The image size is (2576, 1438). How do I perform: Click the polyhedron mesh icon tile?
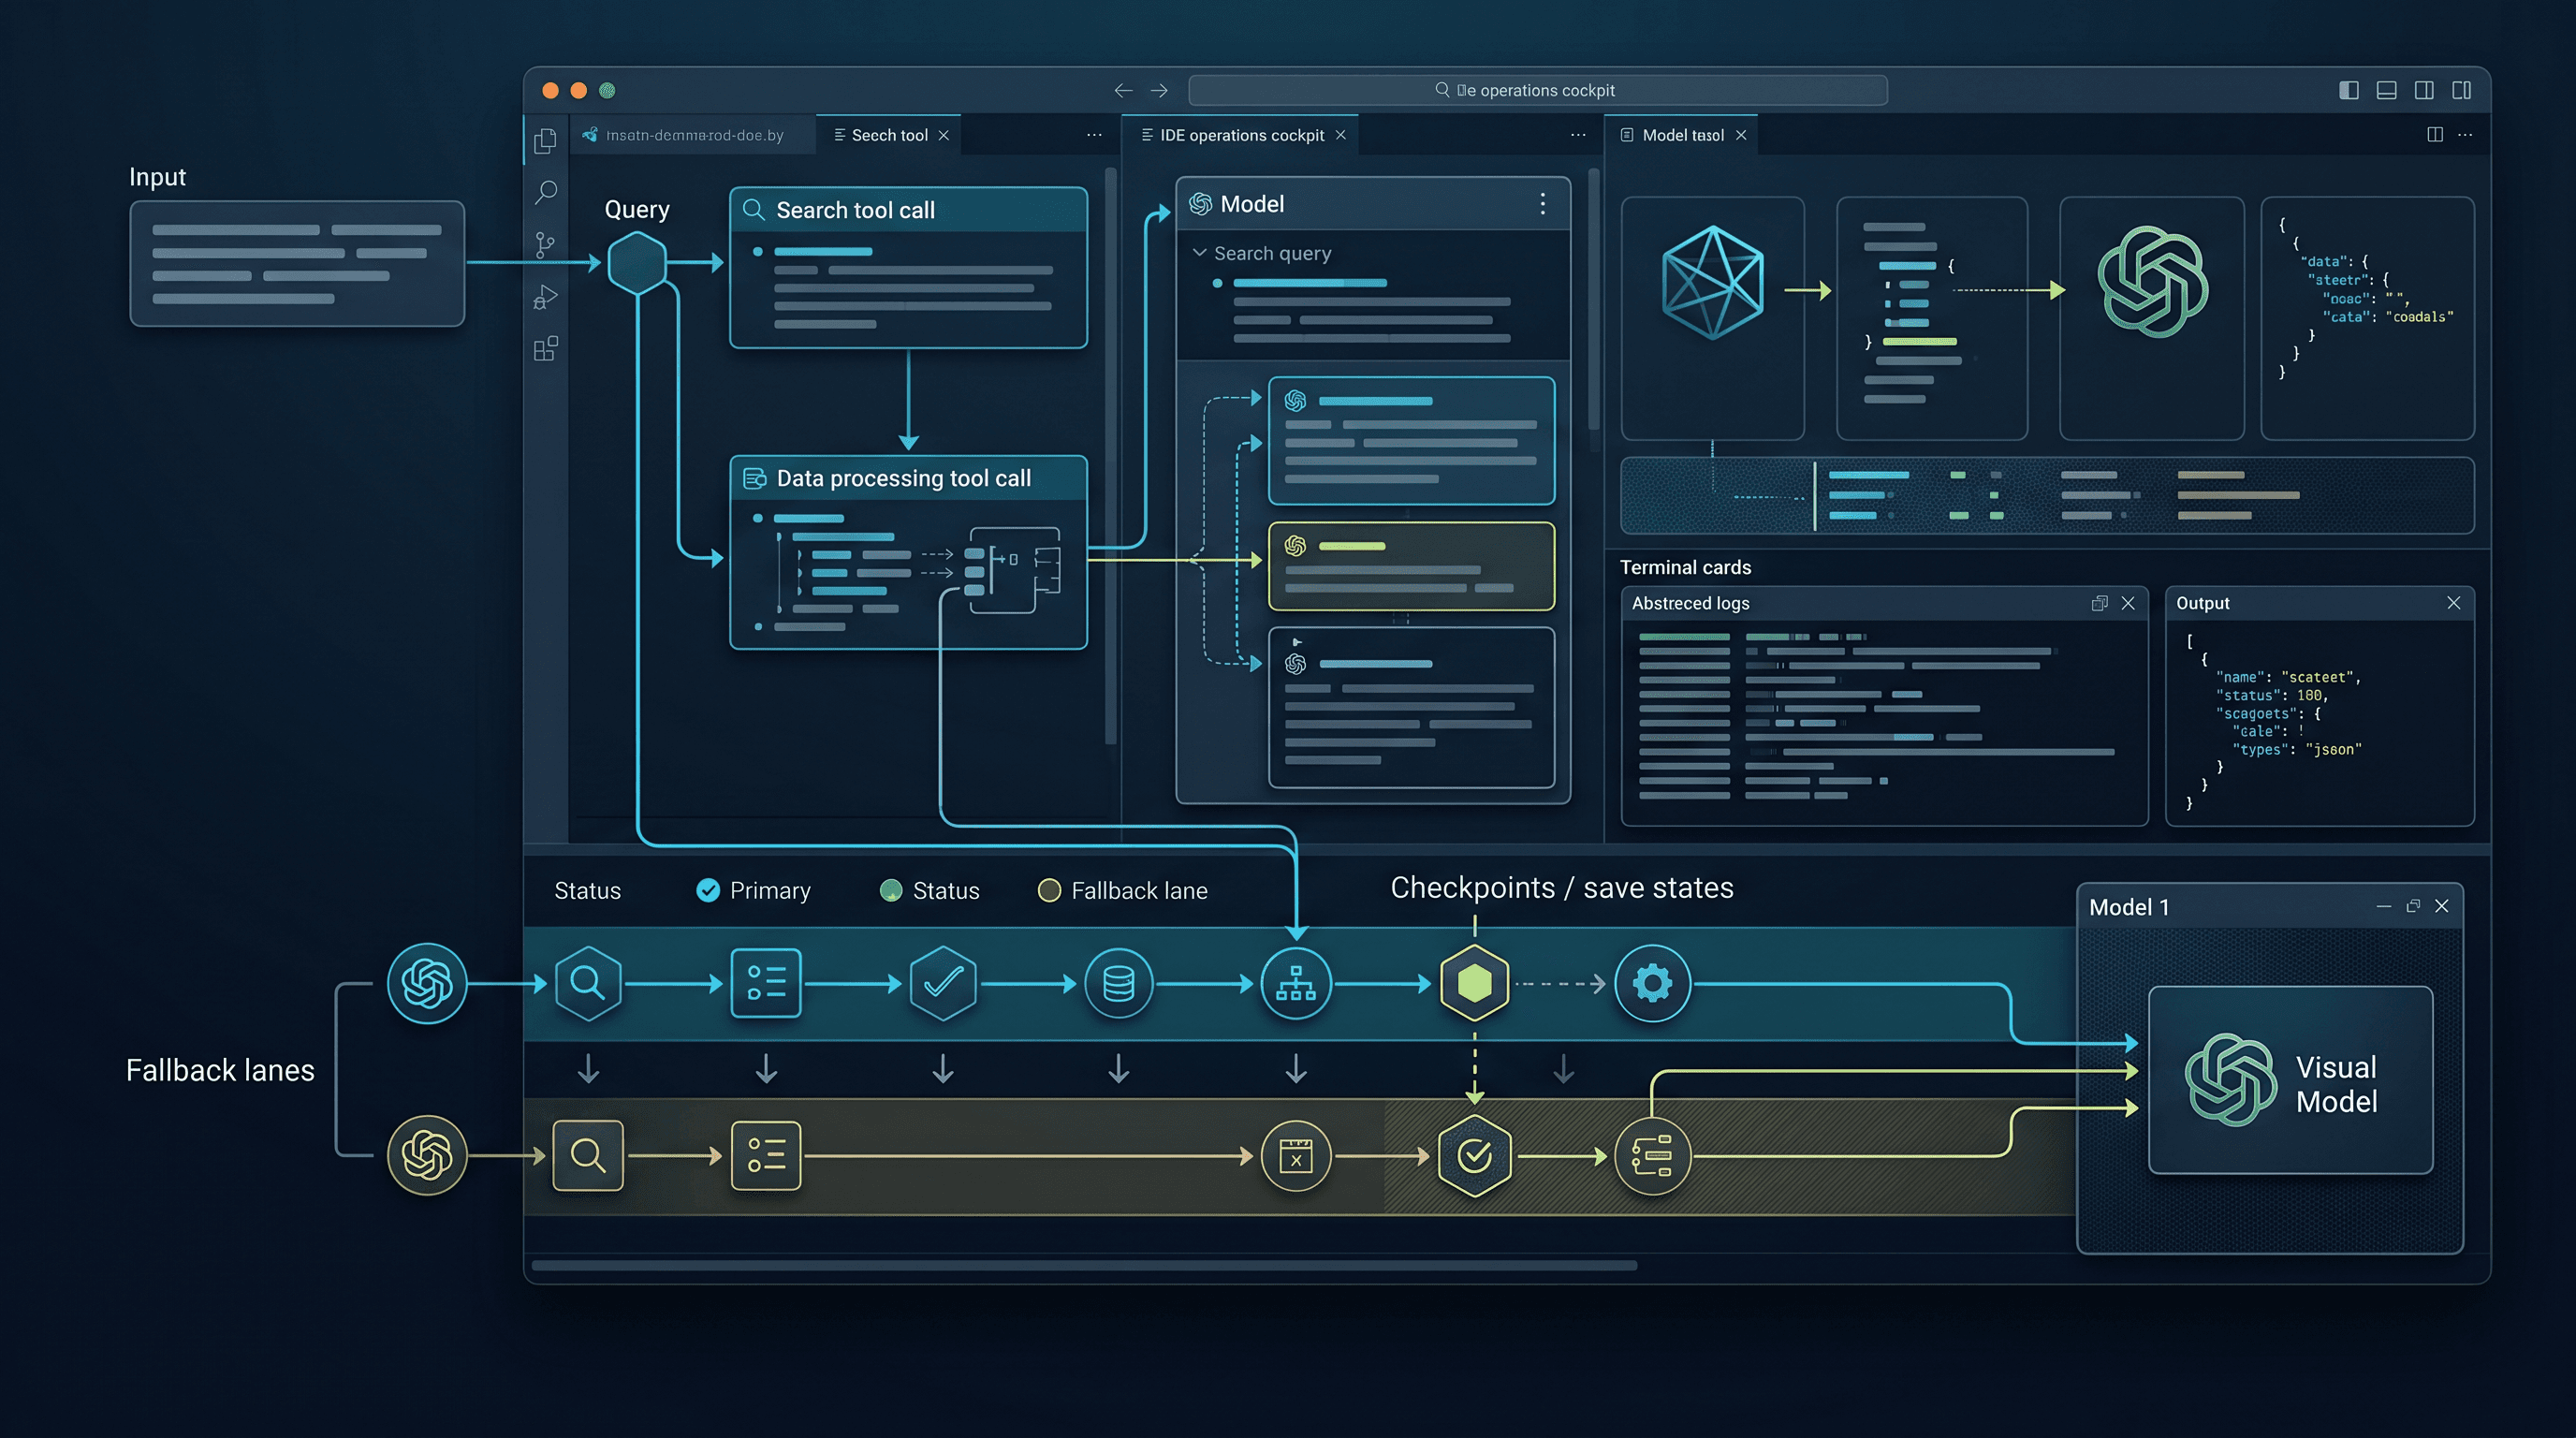pos(1712,318)
